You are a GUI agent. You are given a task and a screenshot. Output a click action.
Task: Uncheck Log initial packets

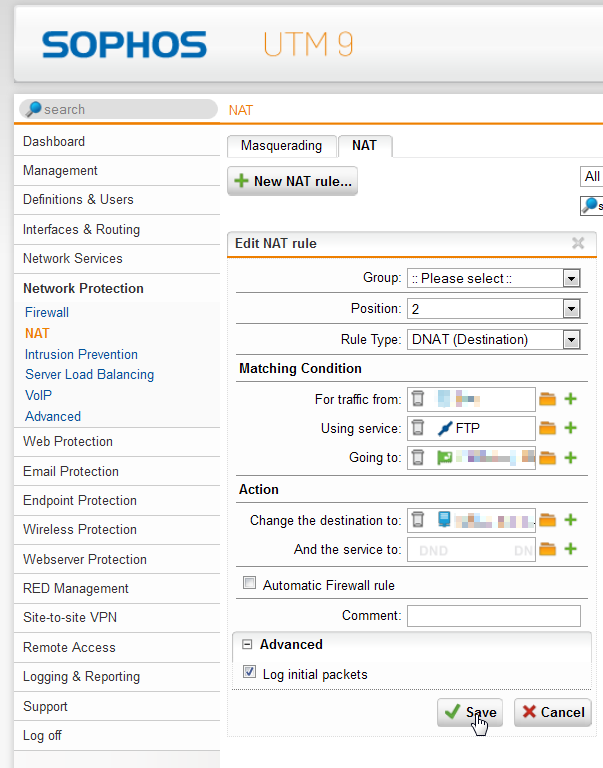[250, 674]
